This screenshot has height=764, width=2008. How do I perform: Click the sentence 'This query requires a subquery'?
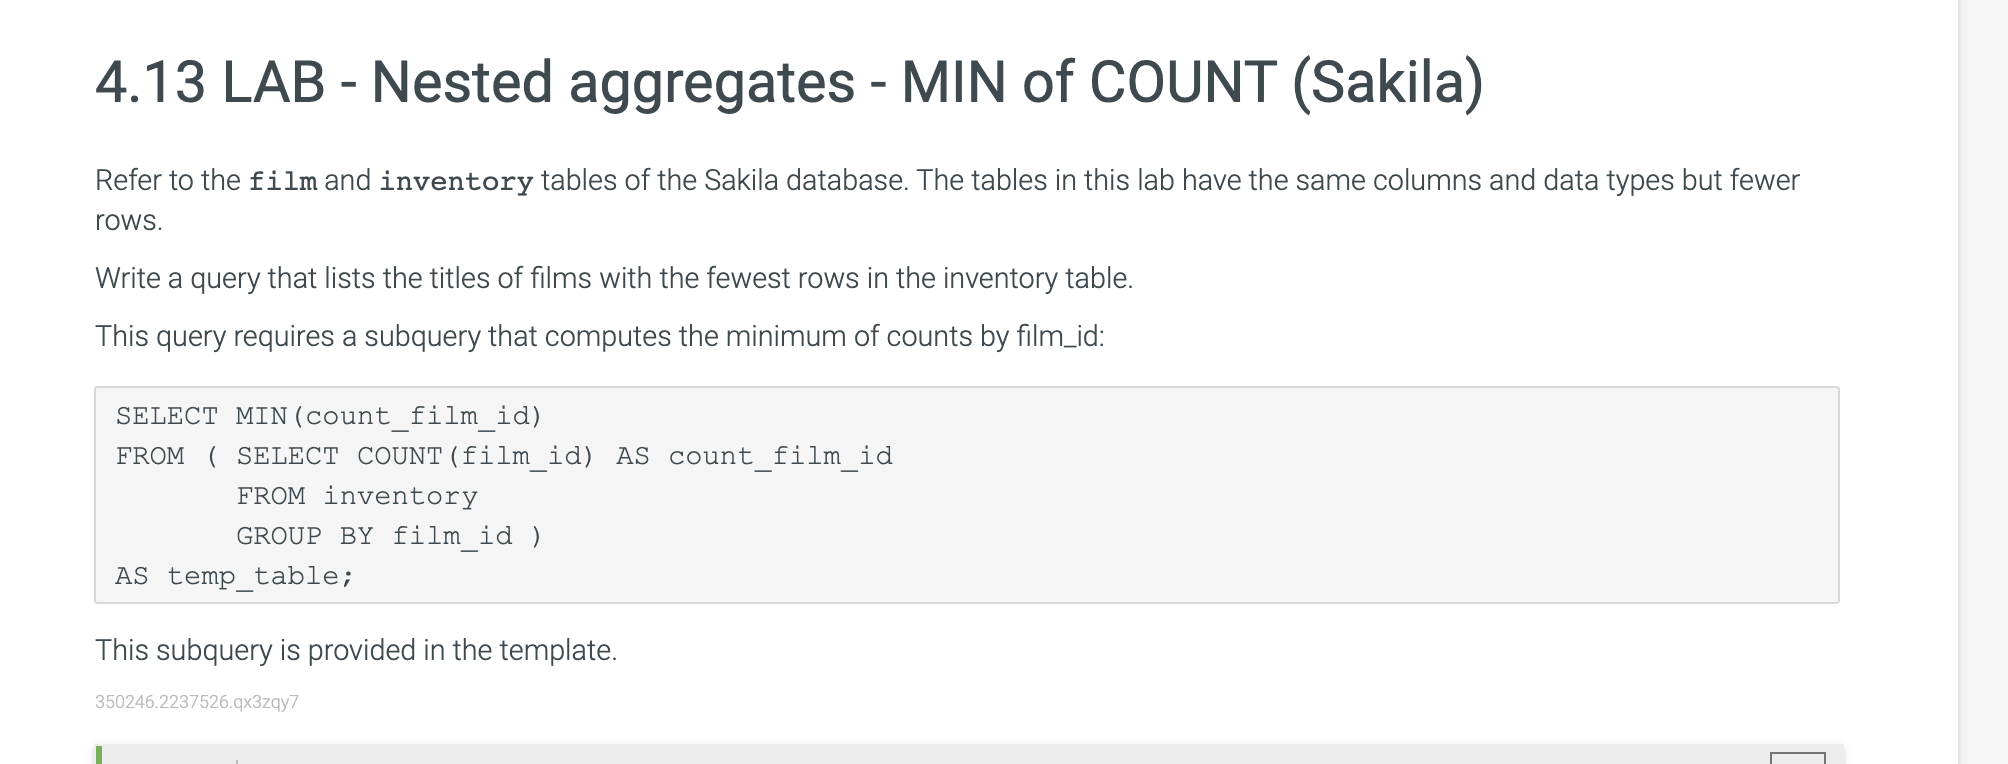coord(600,336)
